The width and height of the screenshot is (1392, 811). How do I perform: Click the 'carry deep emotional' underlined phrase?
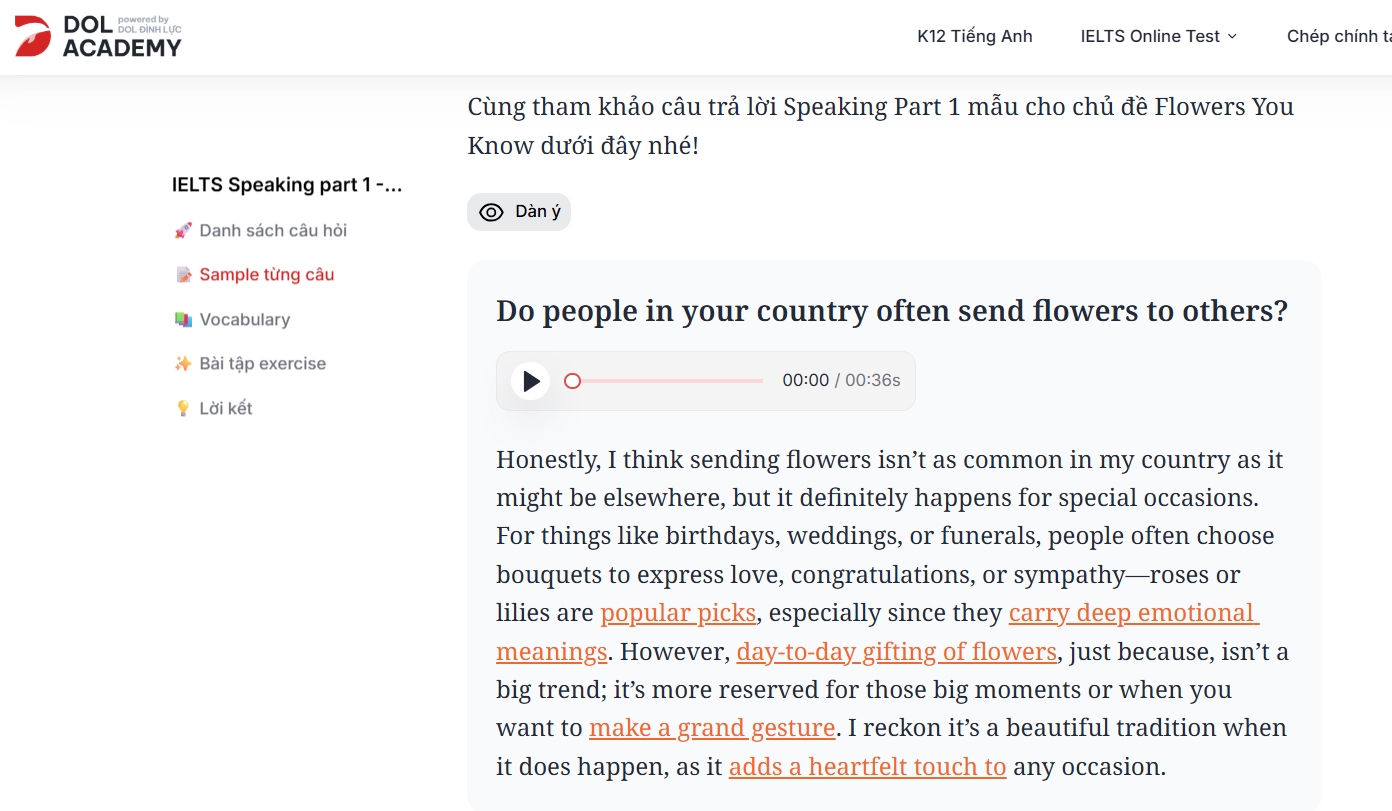(1132, 613)
